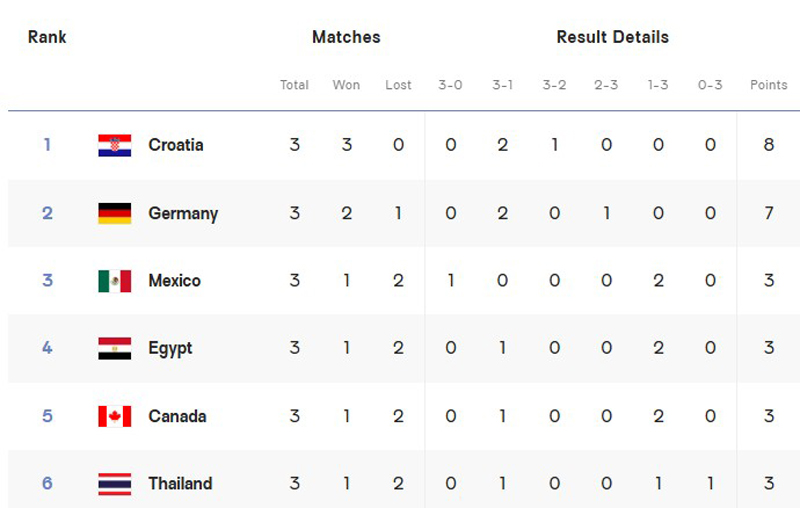Viewport: 800px width, 508px height.
Task: Open the Croatia team link
Action: (x=176, y=145)
